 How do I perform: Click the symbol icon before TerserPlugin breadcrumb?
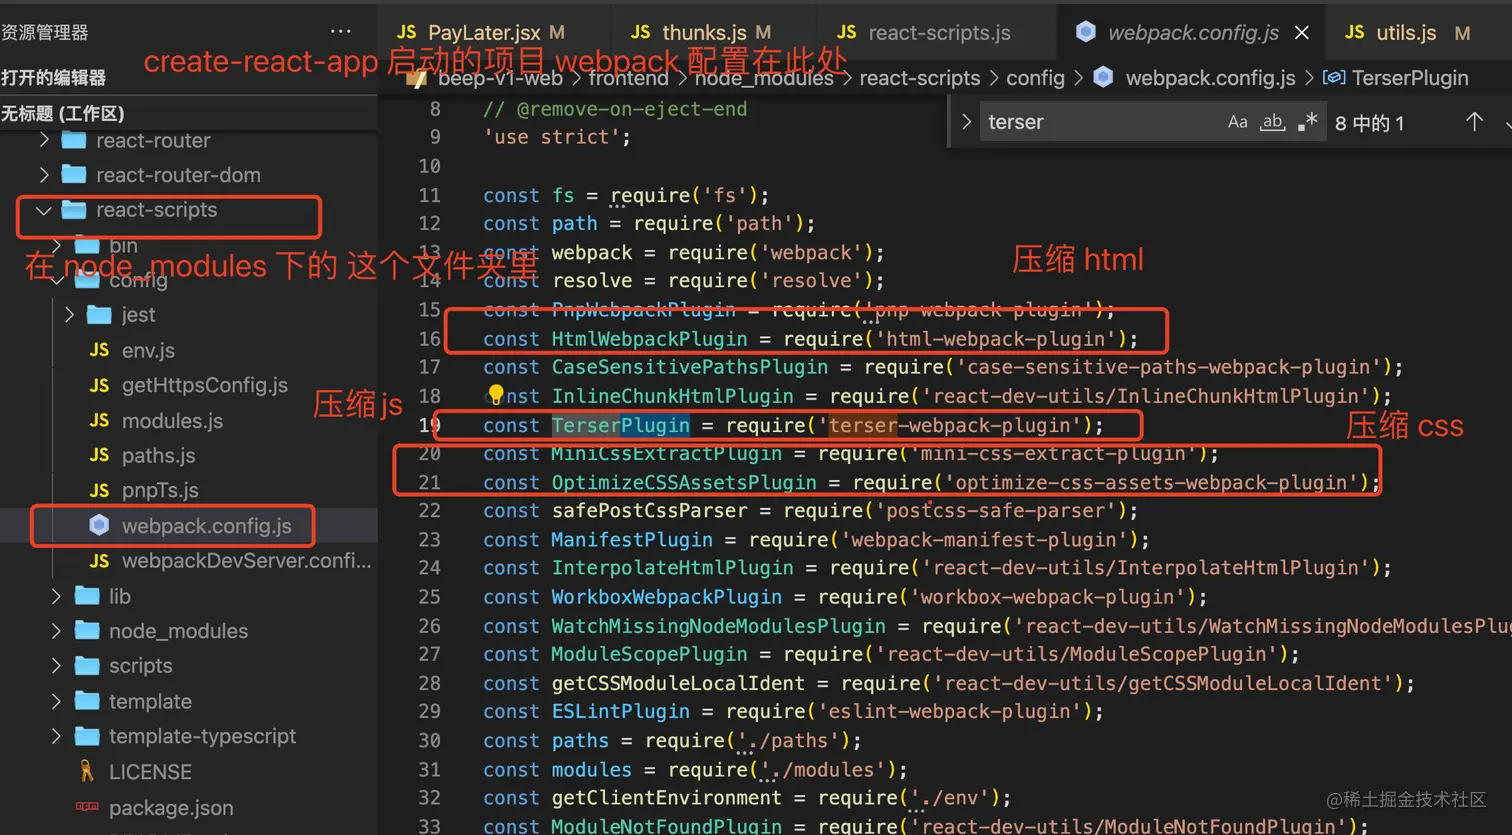pos(1333,77)
